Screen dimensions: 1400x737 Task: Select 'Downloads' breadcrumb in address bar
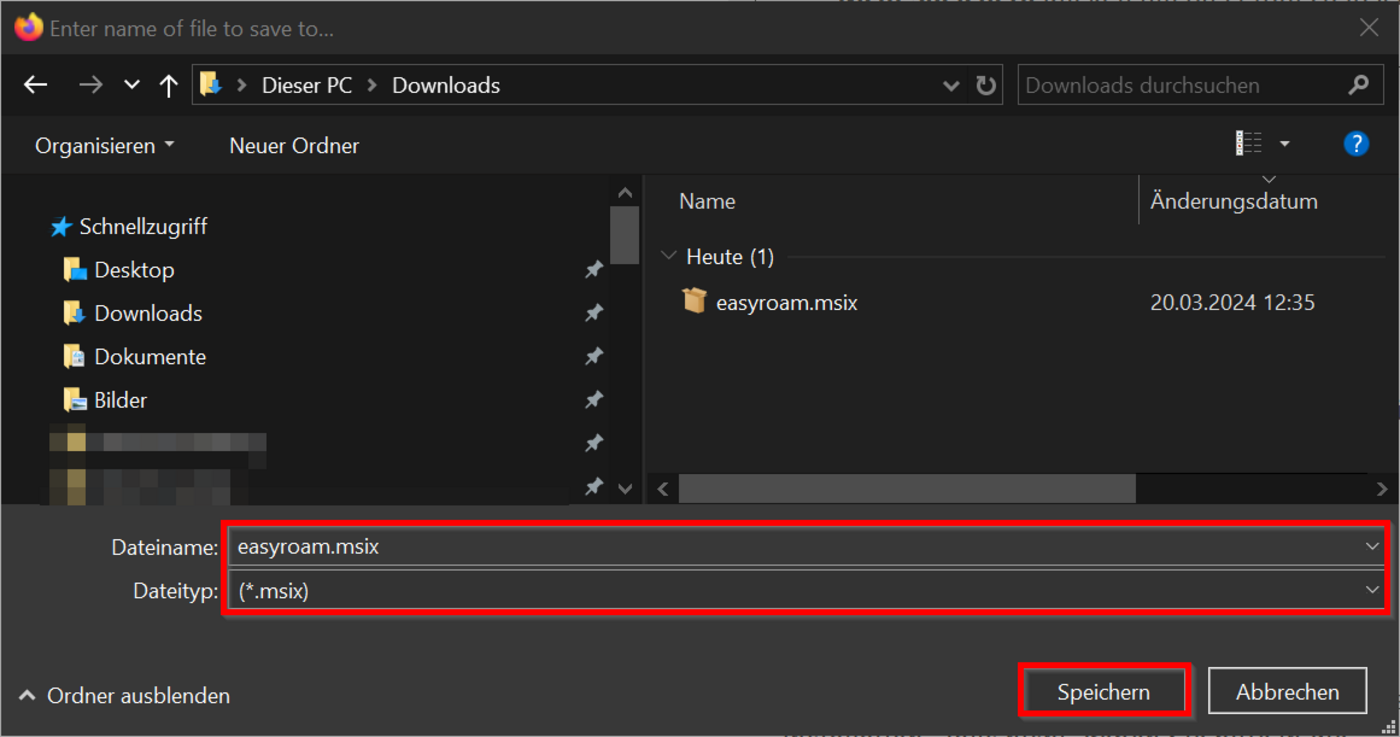[446, 85]
